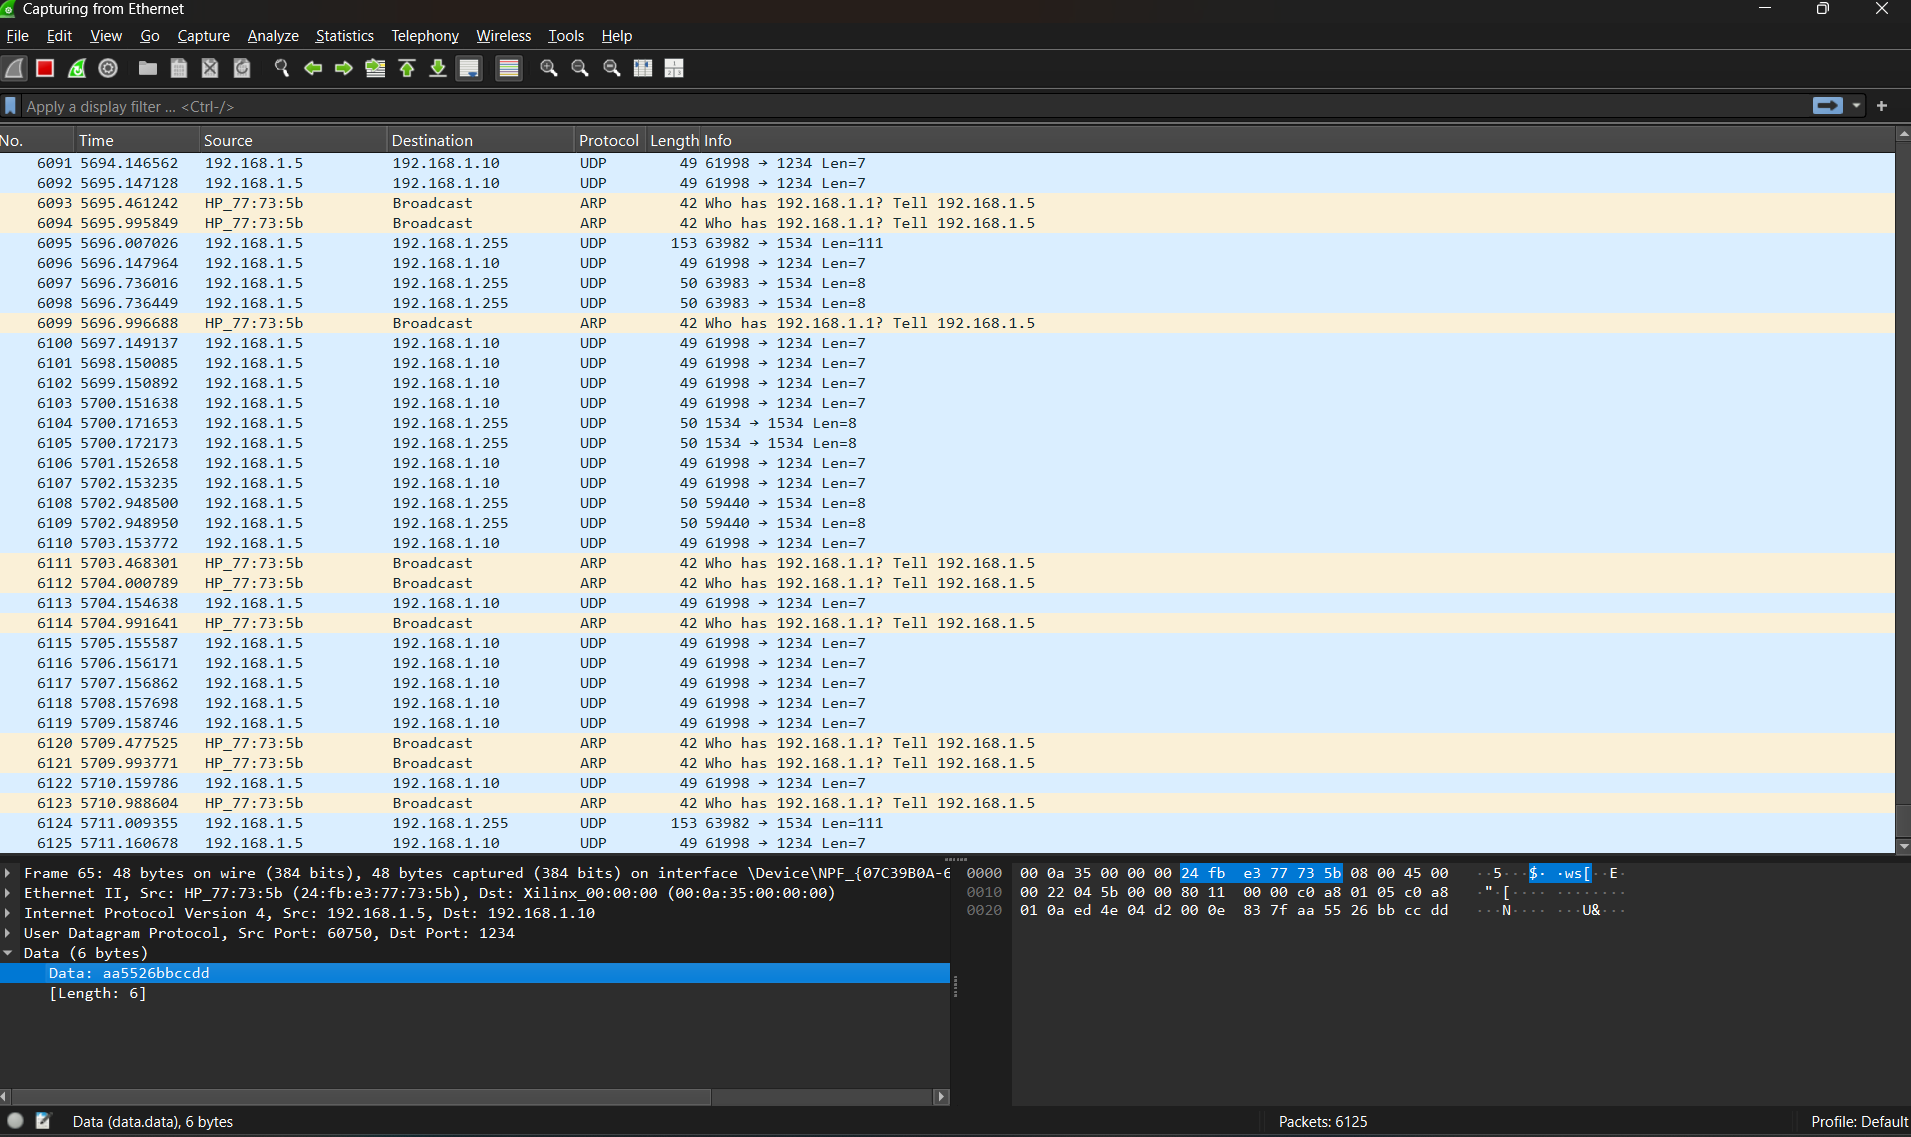Select packet 6104 from port 1534

(947, 423)
